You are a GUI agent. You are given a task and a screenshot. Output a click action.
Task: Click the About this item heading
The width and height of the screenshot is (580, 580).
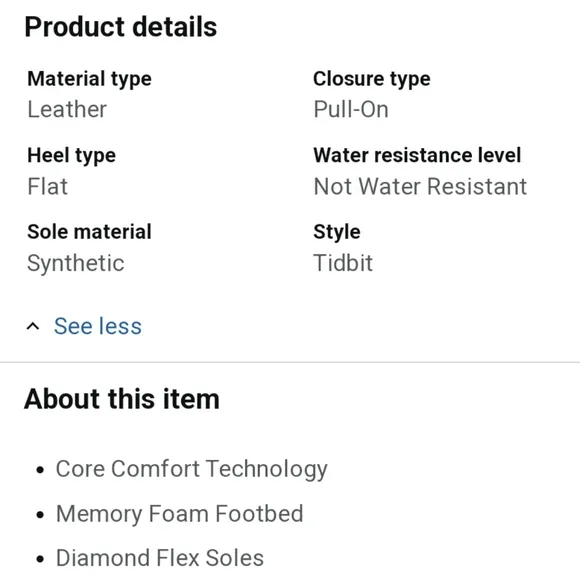click(x=122, y=399)
